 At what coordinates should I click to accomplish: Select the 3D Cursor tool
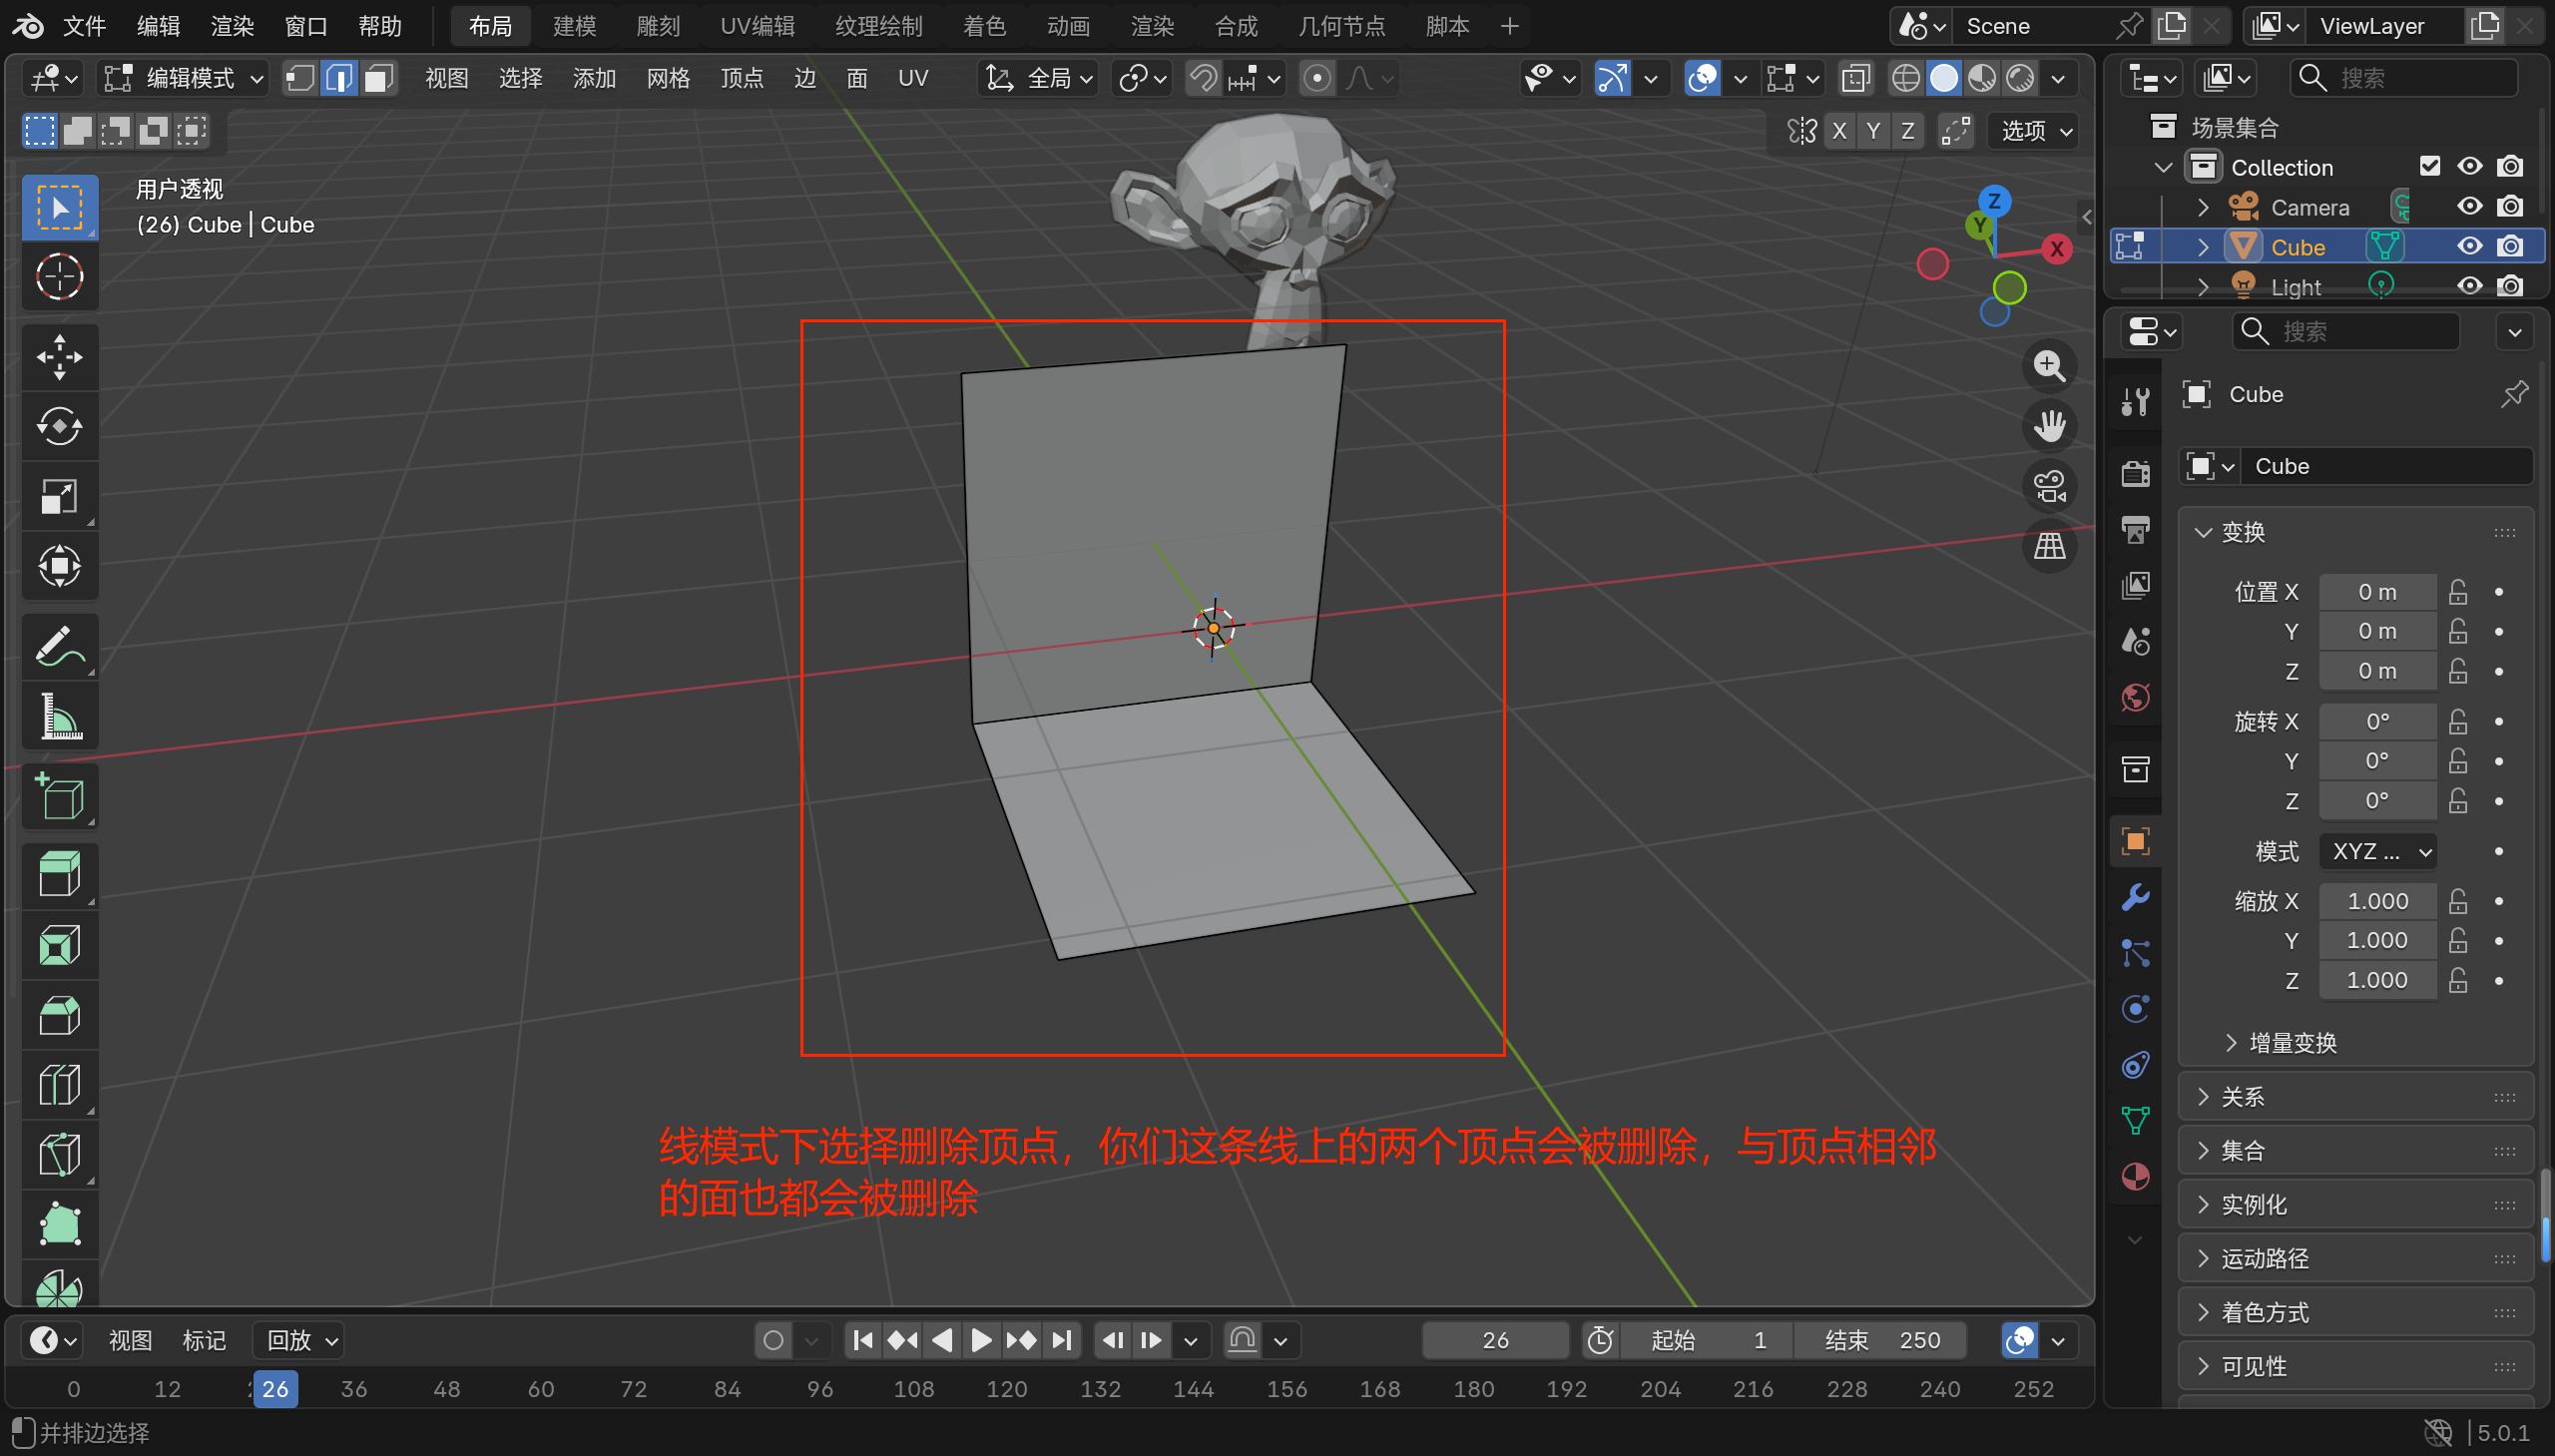pyautogui.click(x=59, y=277)
